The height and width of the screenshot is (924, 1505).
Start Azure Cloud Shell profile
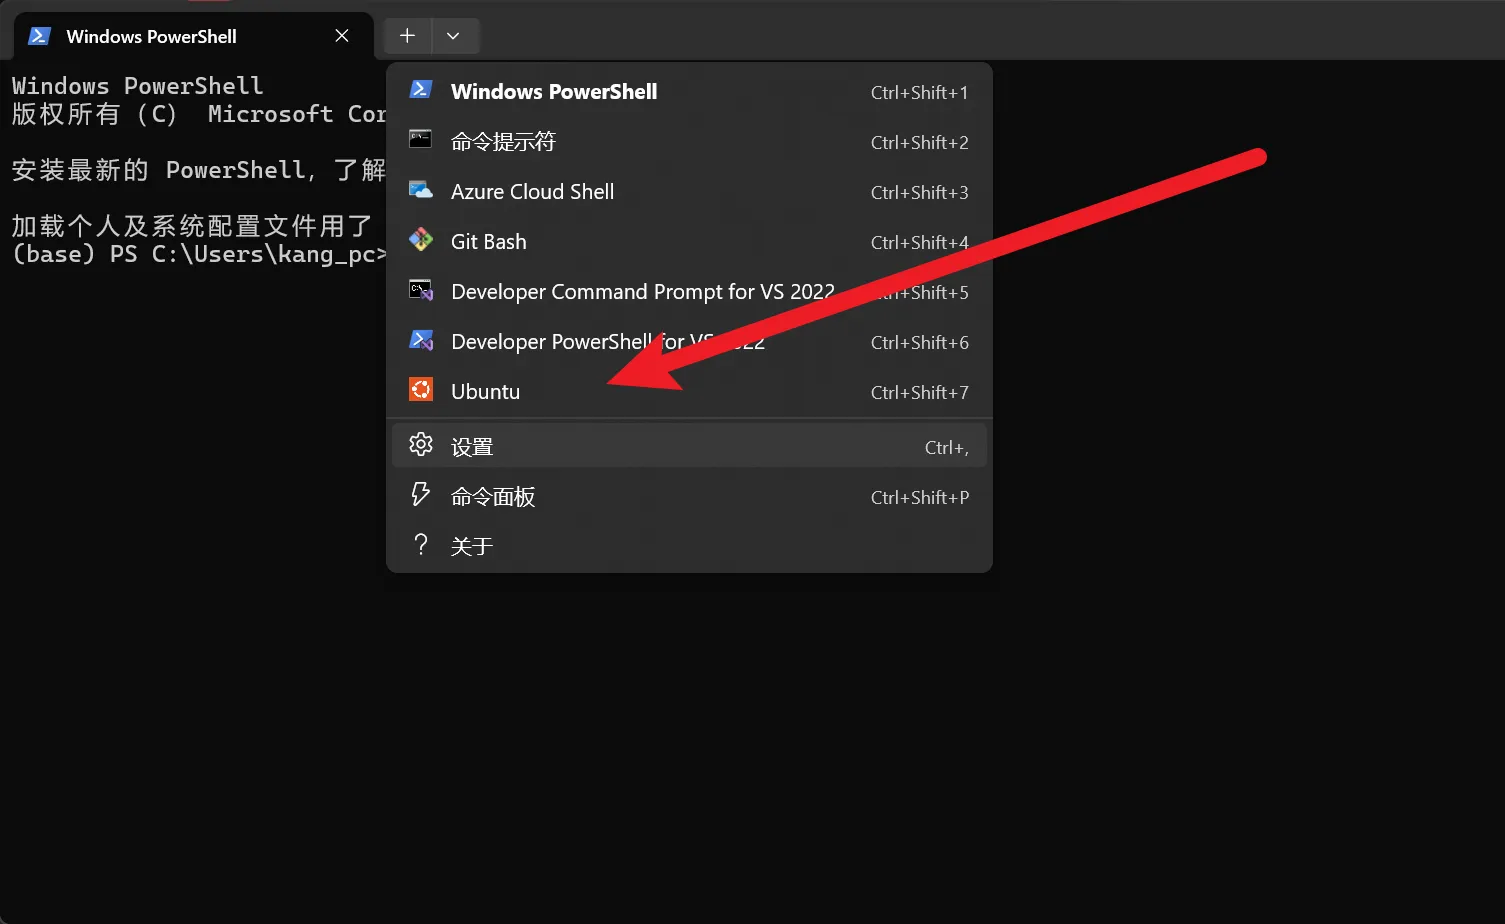click(x=689, y=192)
